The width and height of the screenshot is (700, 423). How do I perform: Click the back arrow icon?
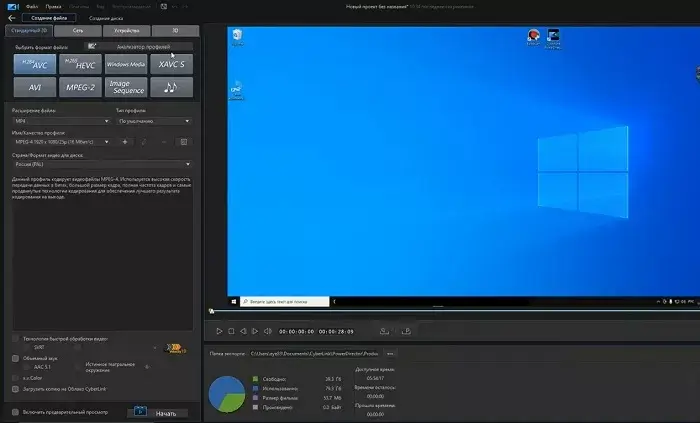pyautogui.click(x=12, y=18)
